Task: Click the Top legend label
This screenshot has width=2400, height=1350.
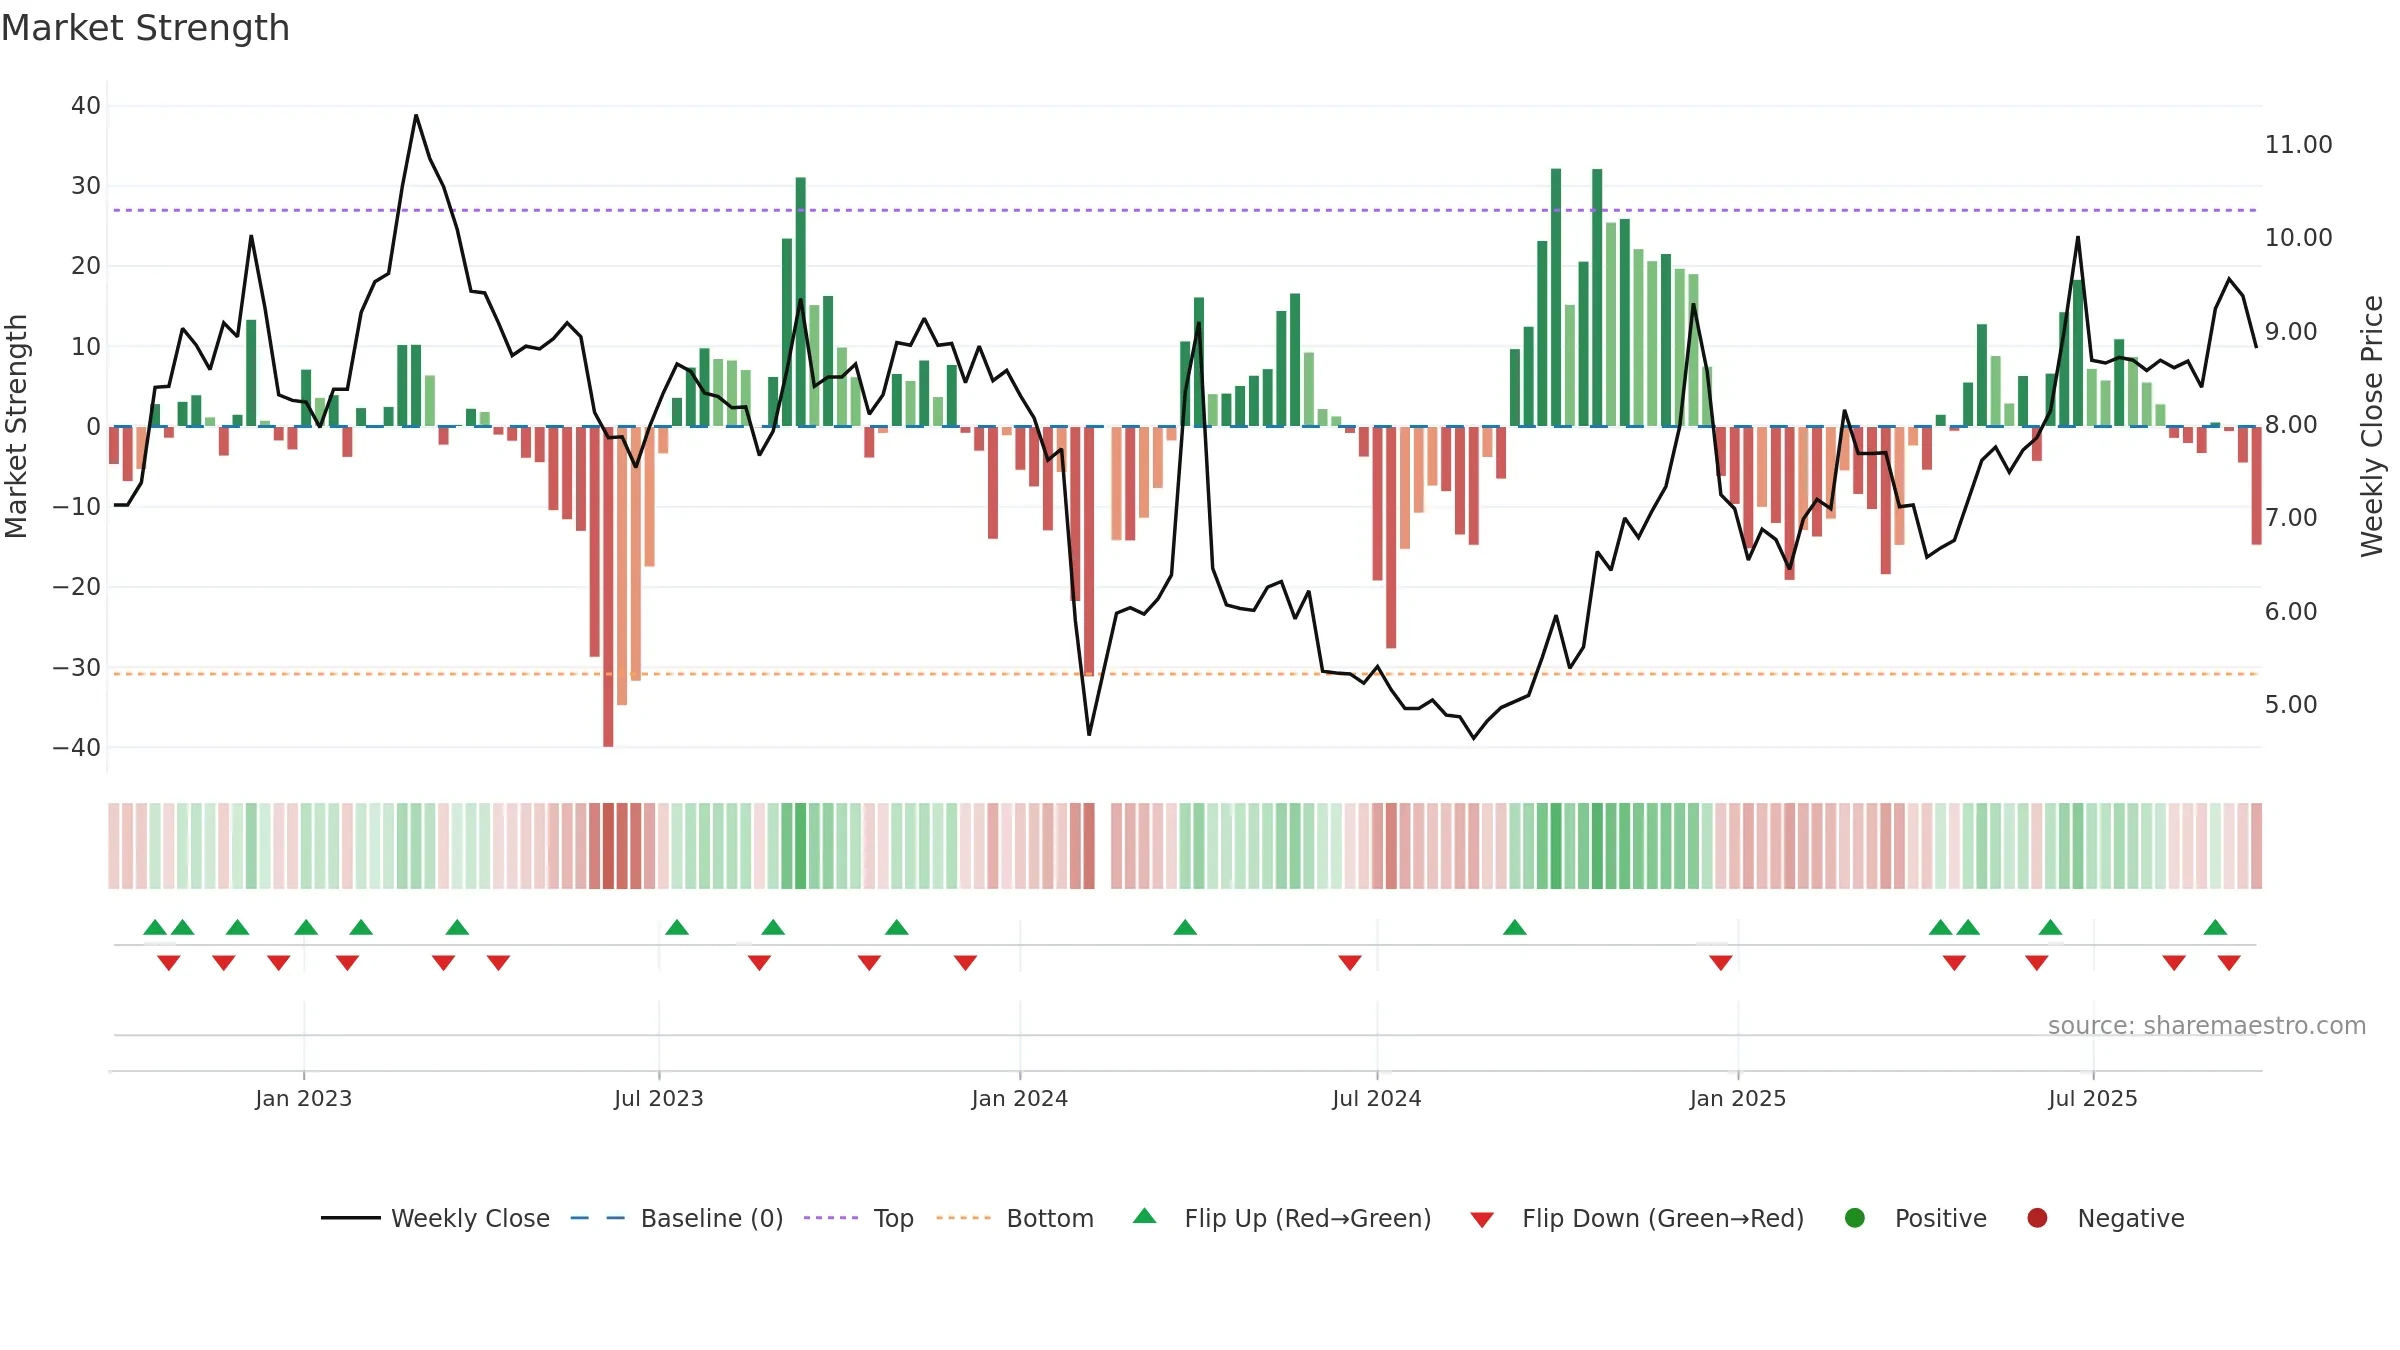Action: (x=893, y=1218)
